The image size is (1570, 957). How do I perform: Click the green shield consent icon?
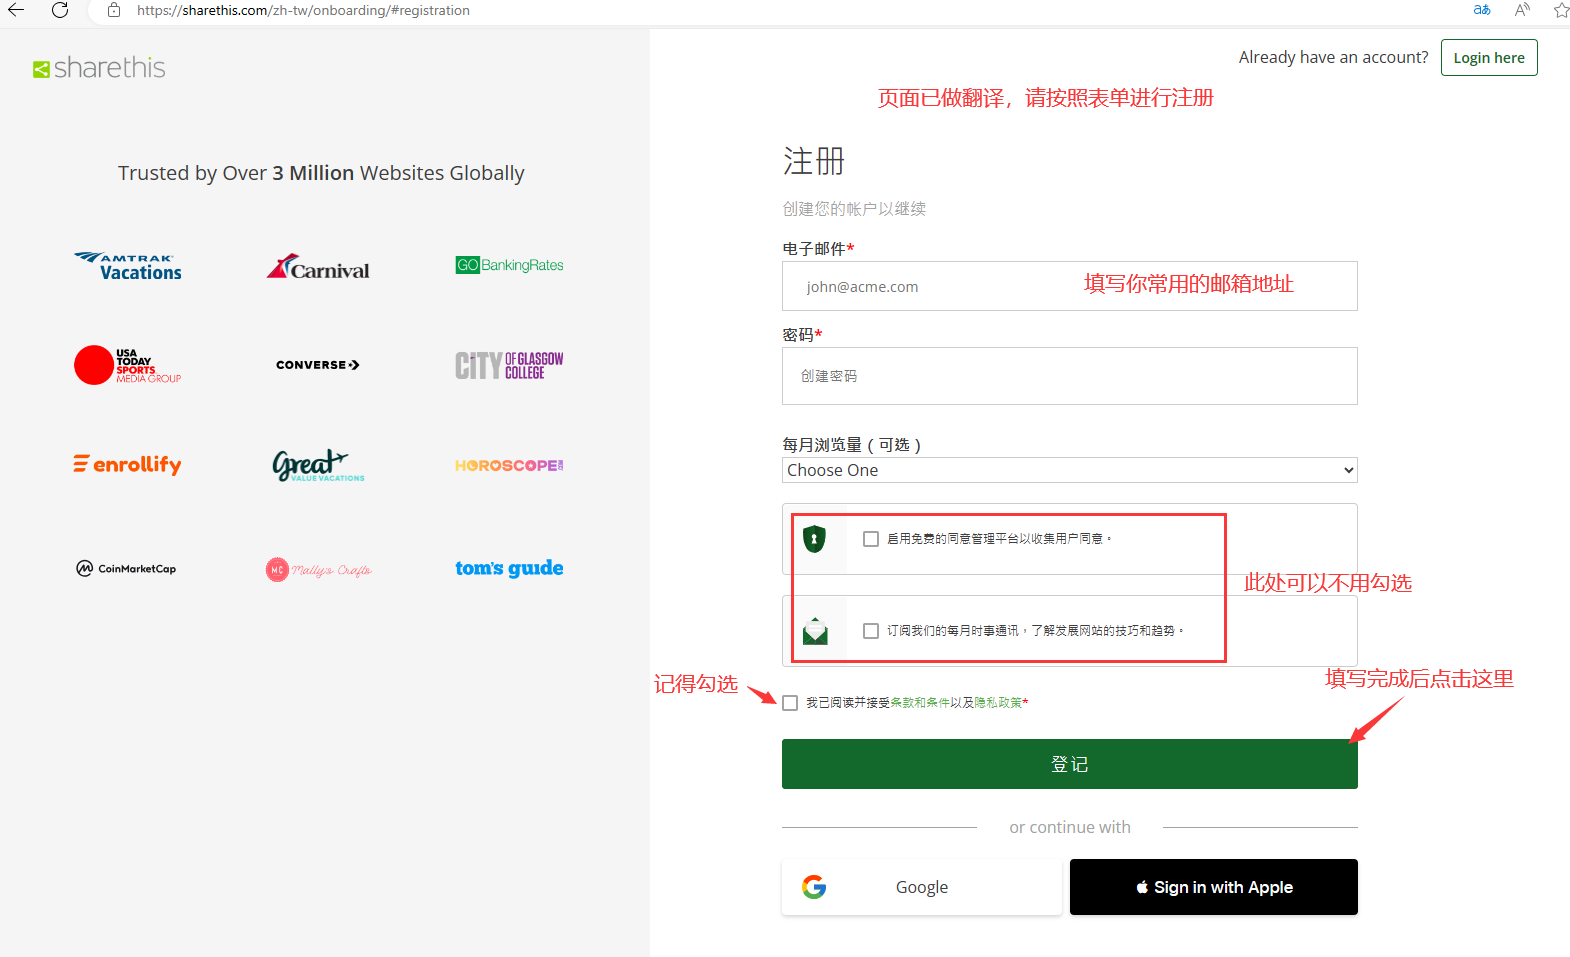[815, 539]
